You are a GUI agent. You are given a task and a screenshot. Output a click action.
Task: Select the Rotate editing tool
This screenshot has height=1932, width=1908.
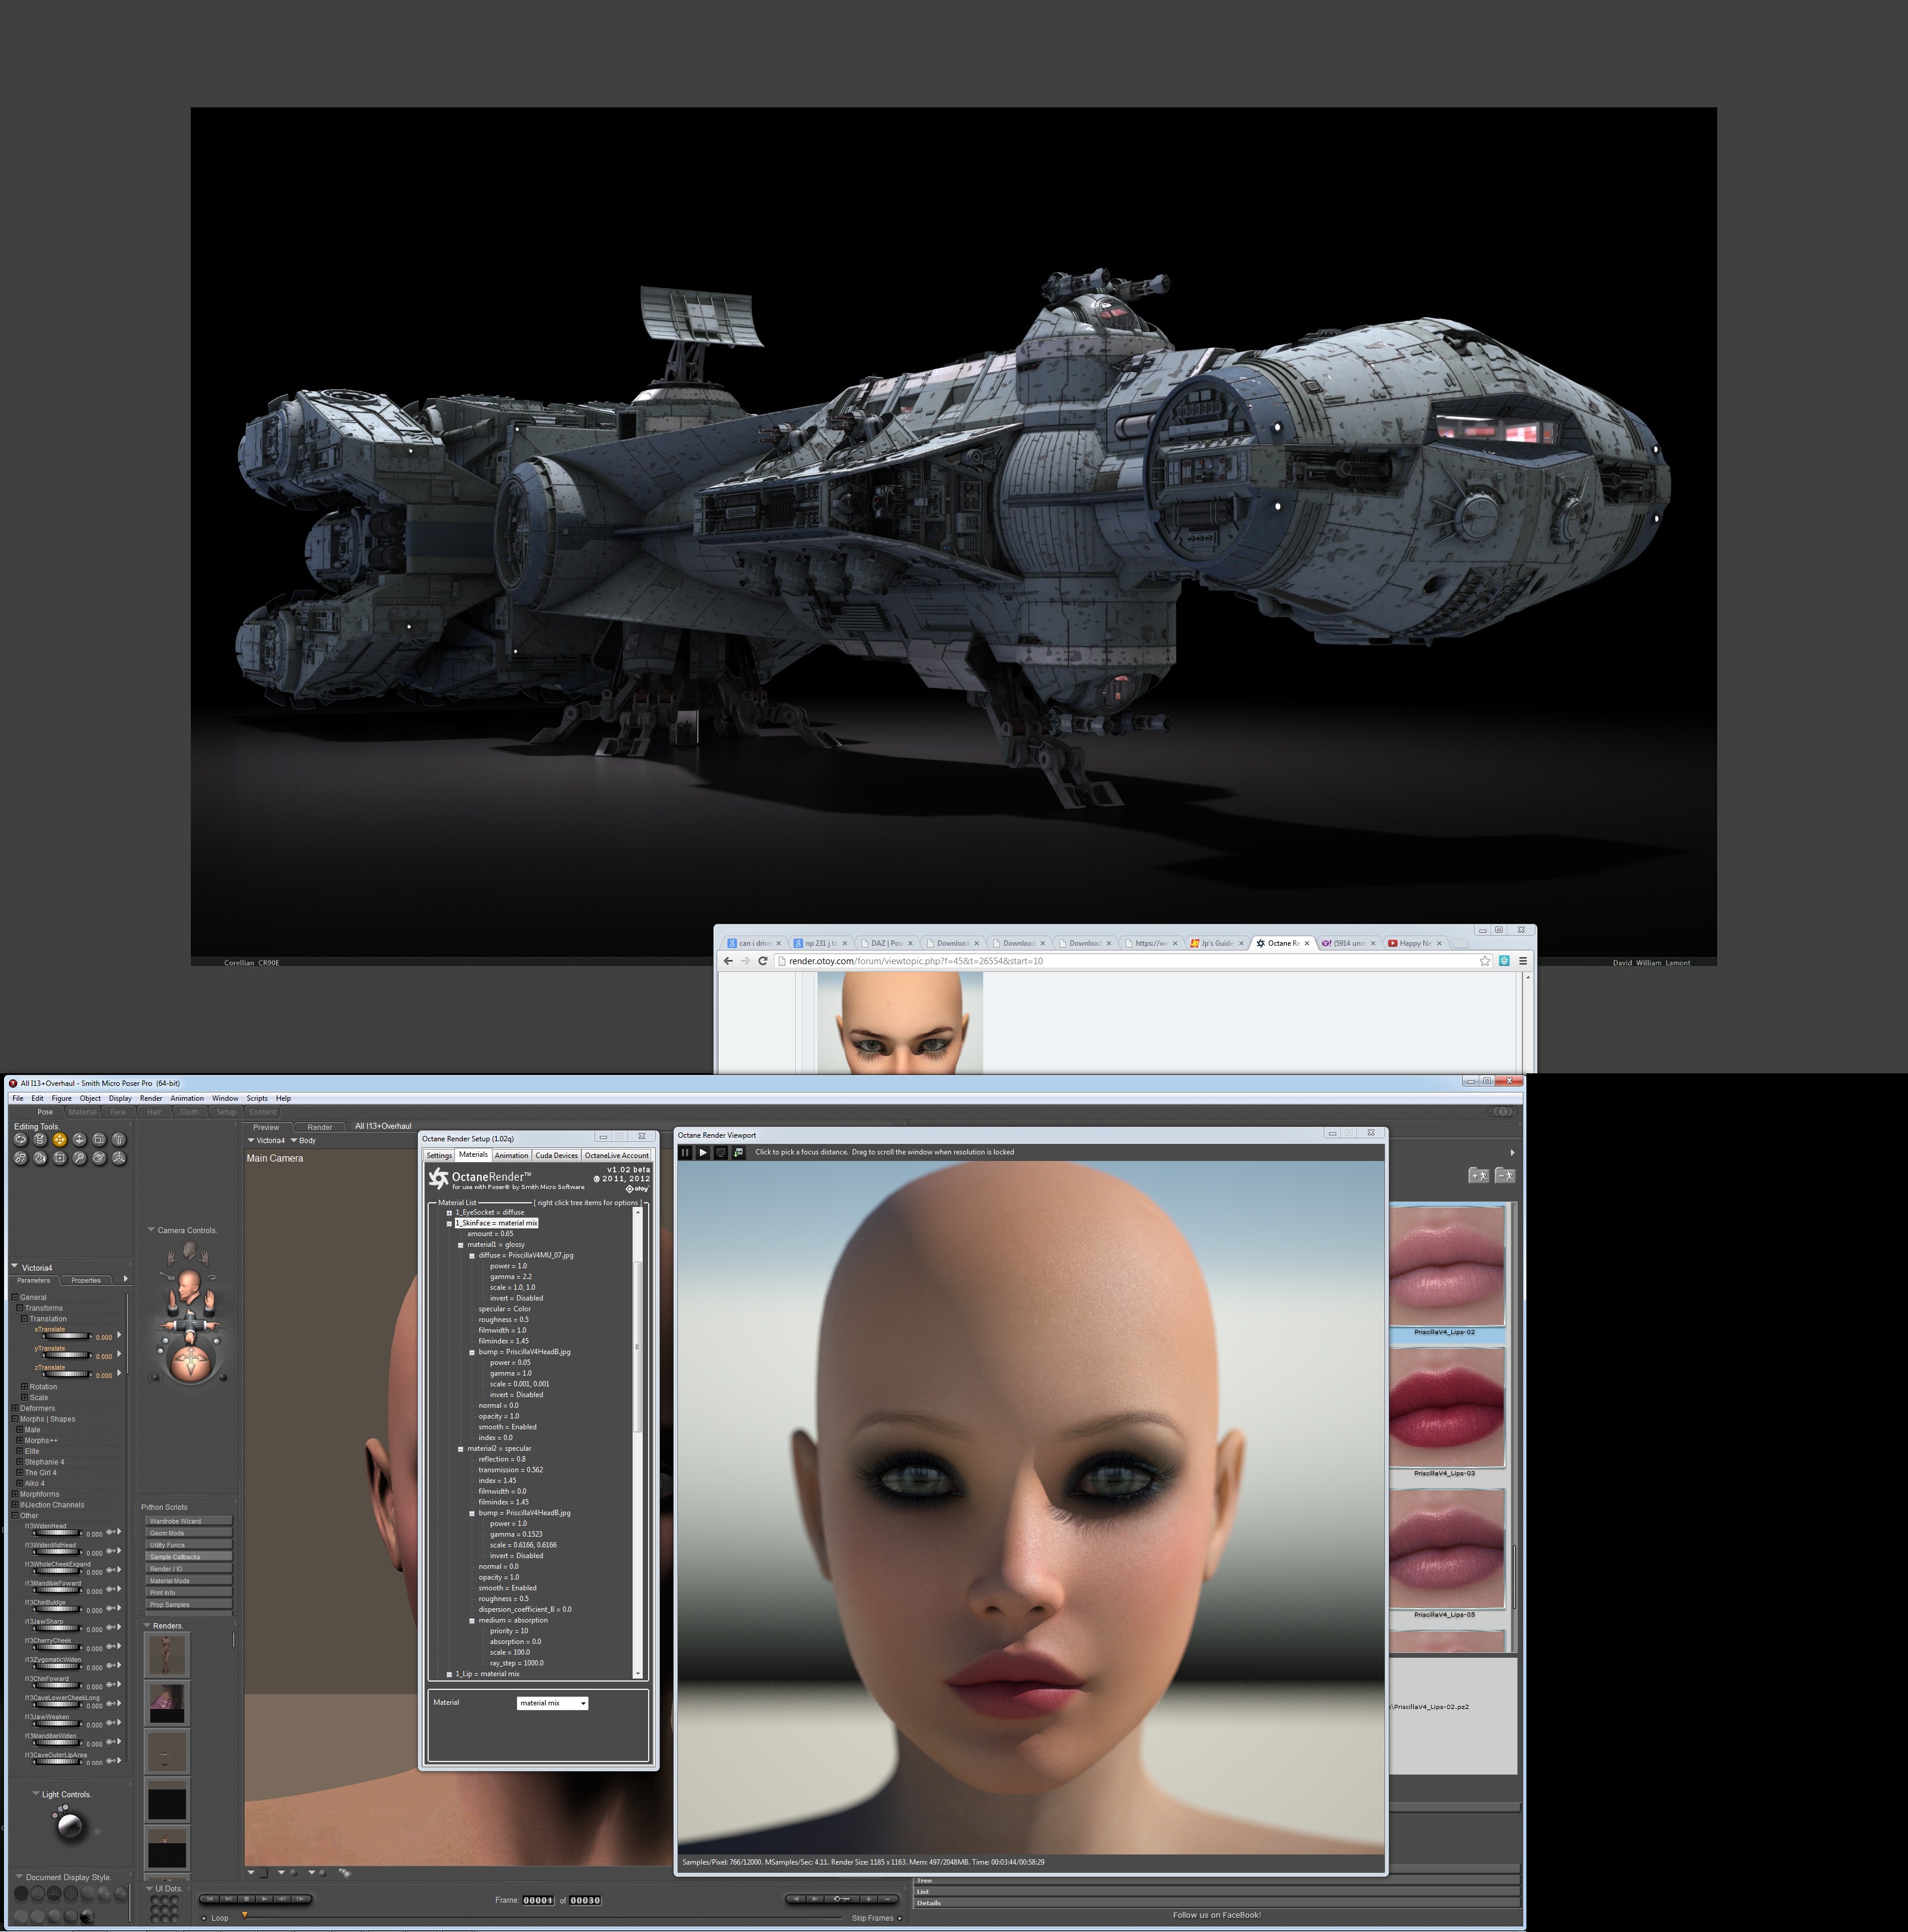coord(20,1139)
